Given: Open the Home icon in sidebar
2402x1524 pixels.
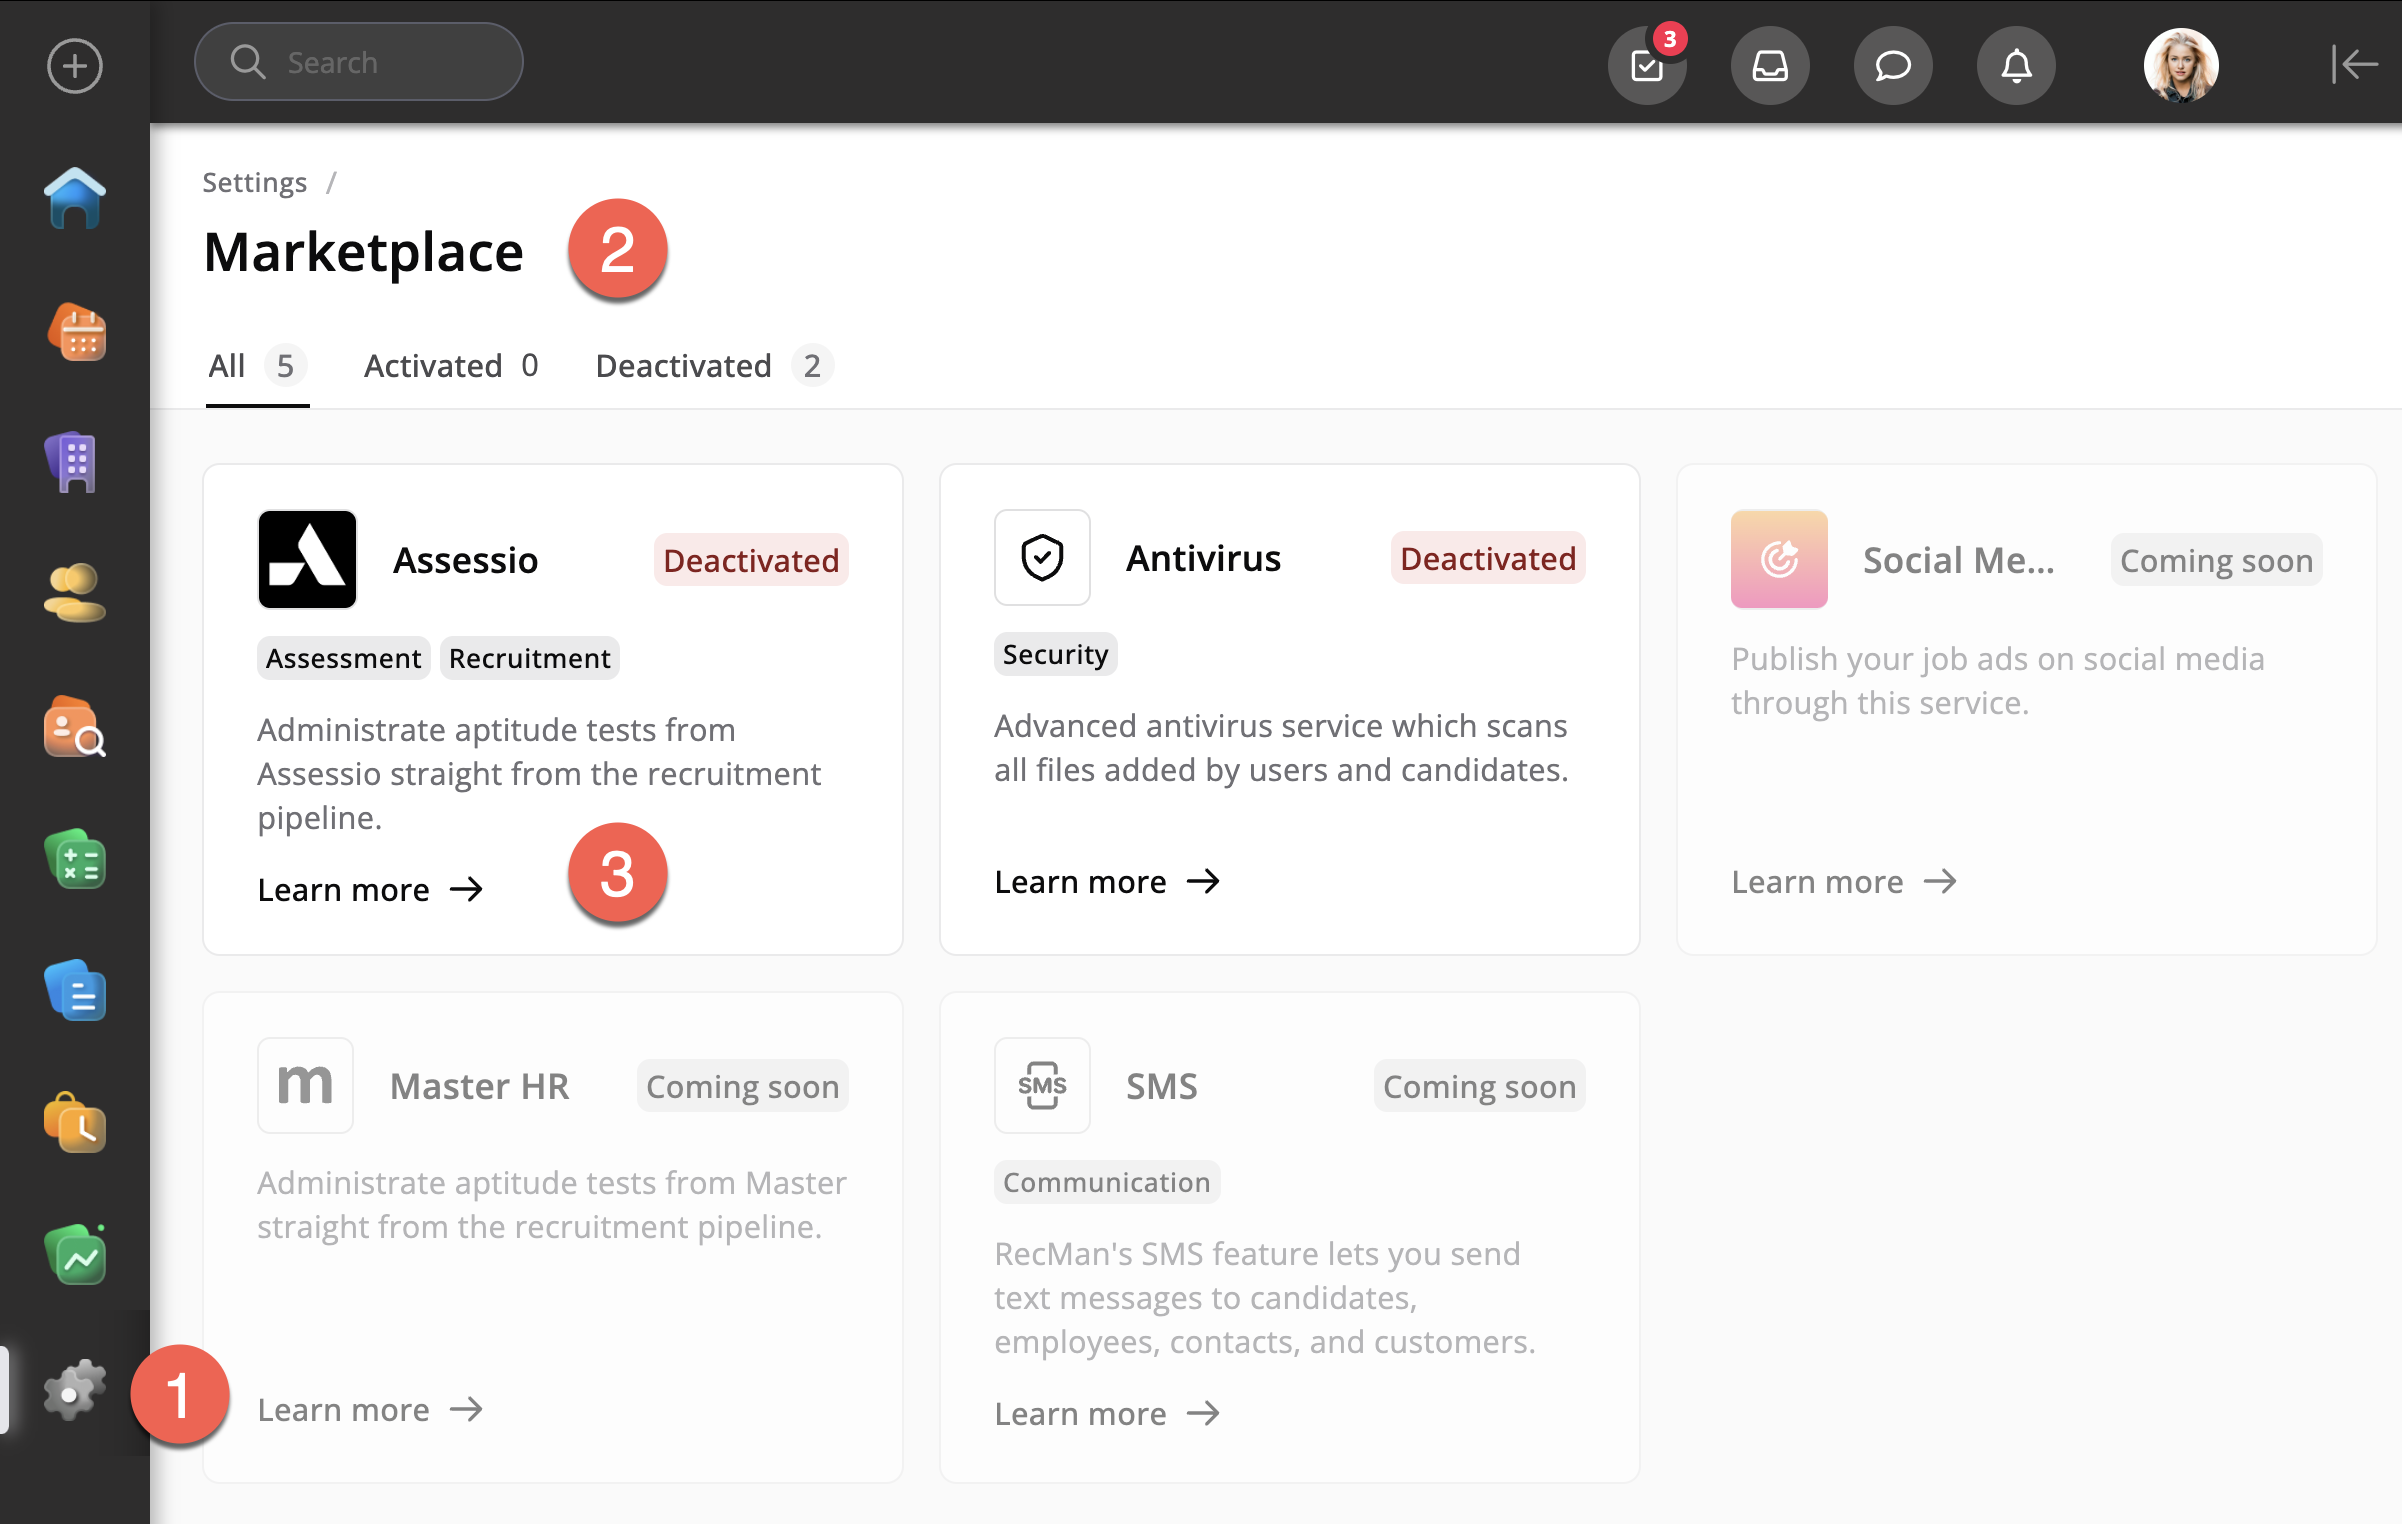Looking at the screenshot, I should point(75,198).
